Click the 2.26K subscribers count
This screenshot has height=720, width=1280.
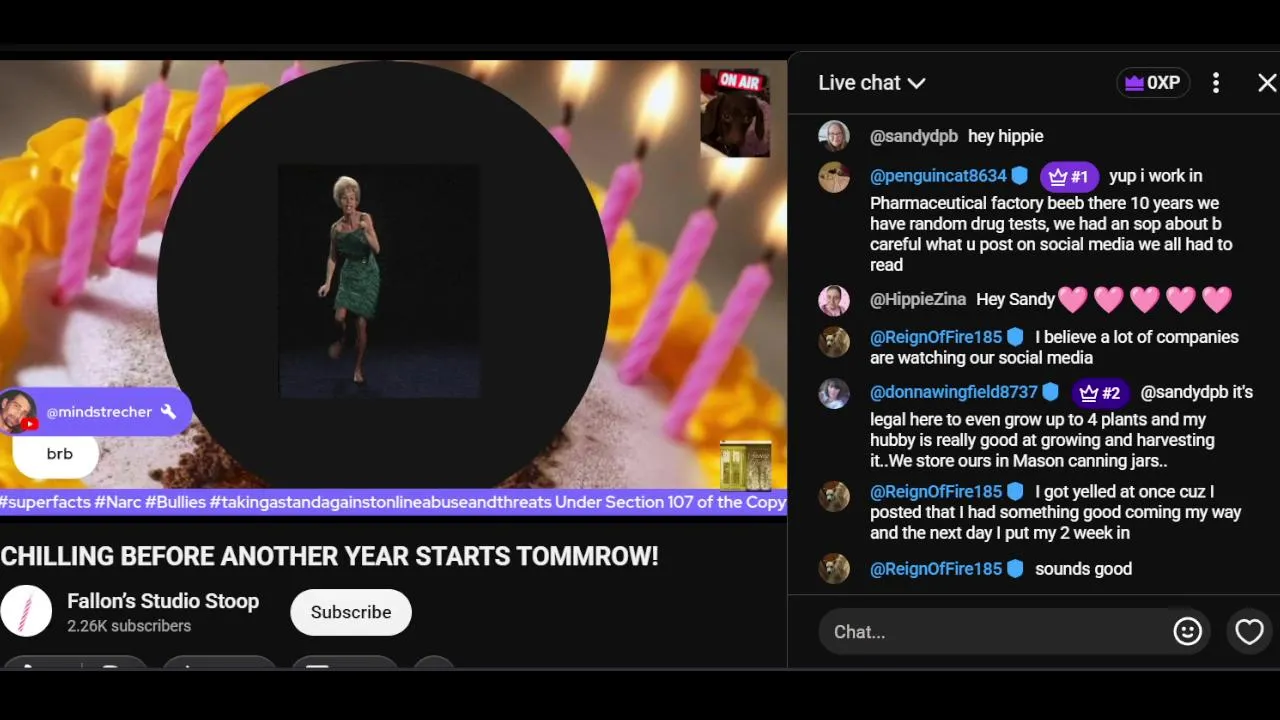[x=129, y=626]
